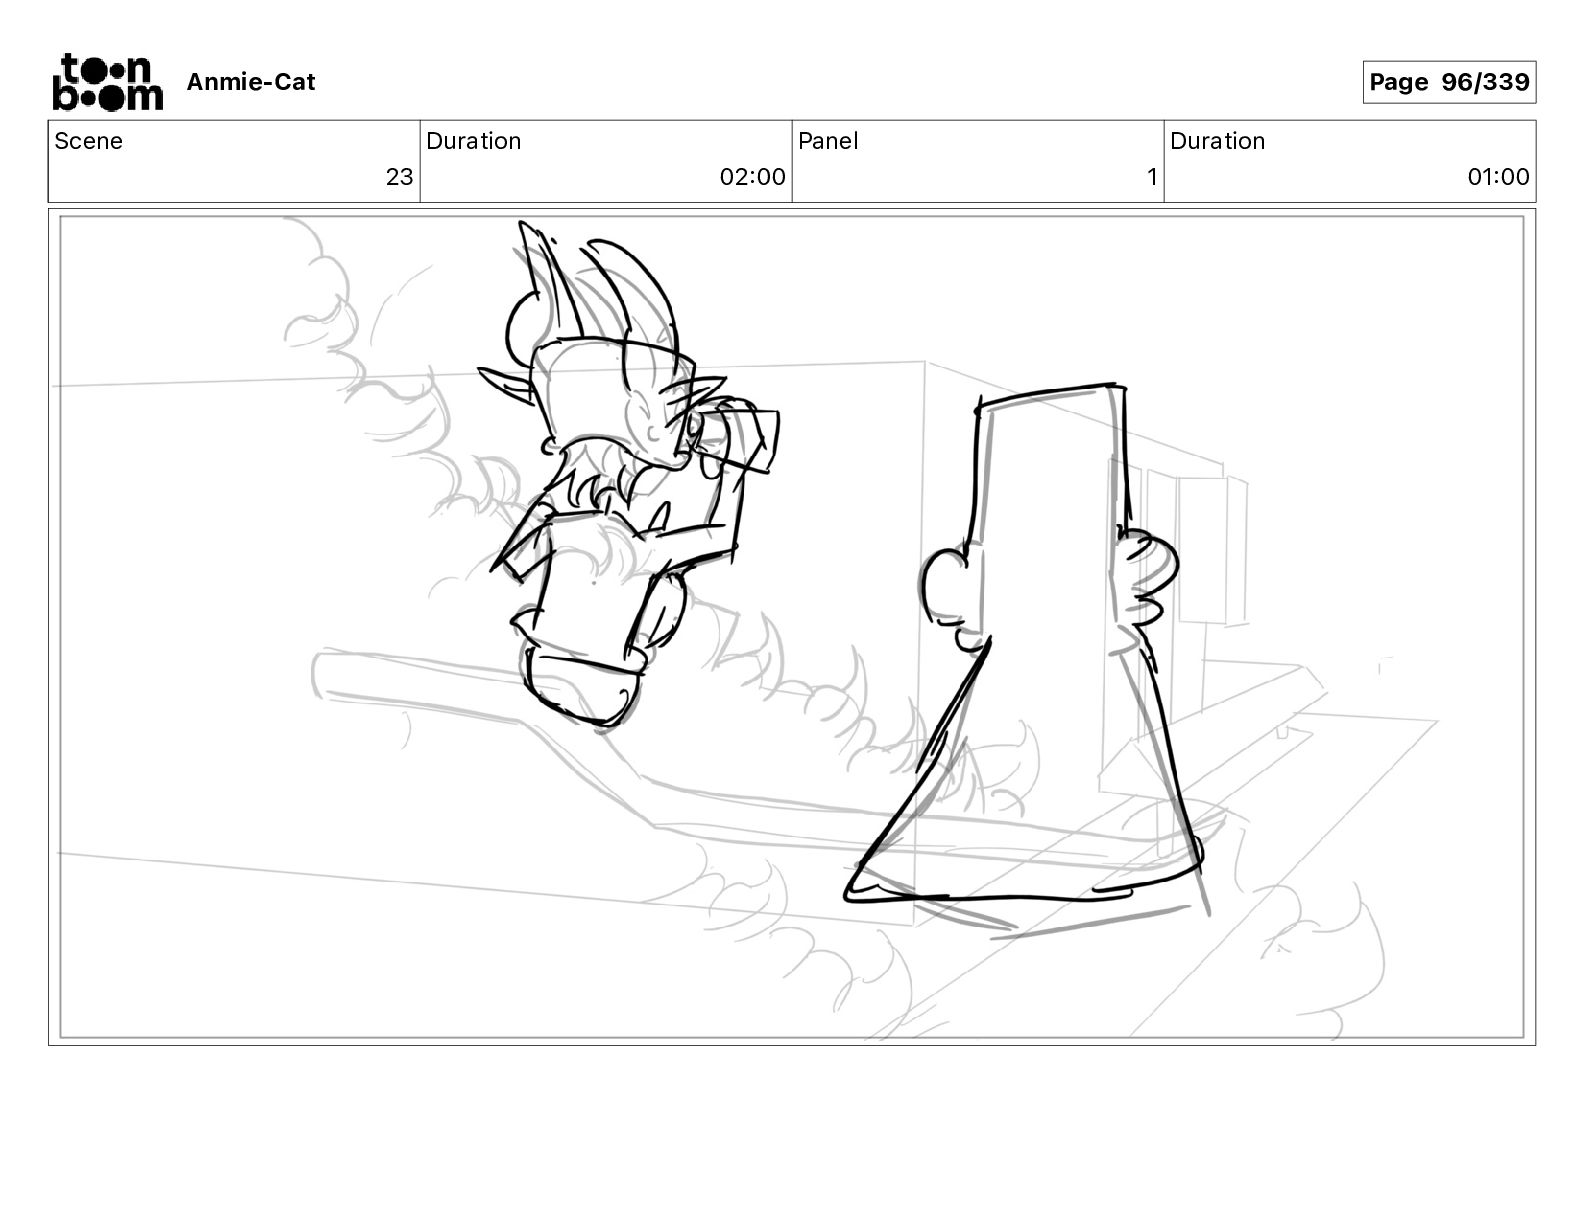Select the panel number '1'
1584x1224 pixels.
pyautogui.click(x=1152, y=177)
